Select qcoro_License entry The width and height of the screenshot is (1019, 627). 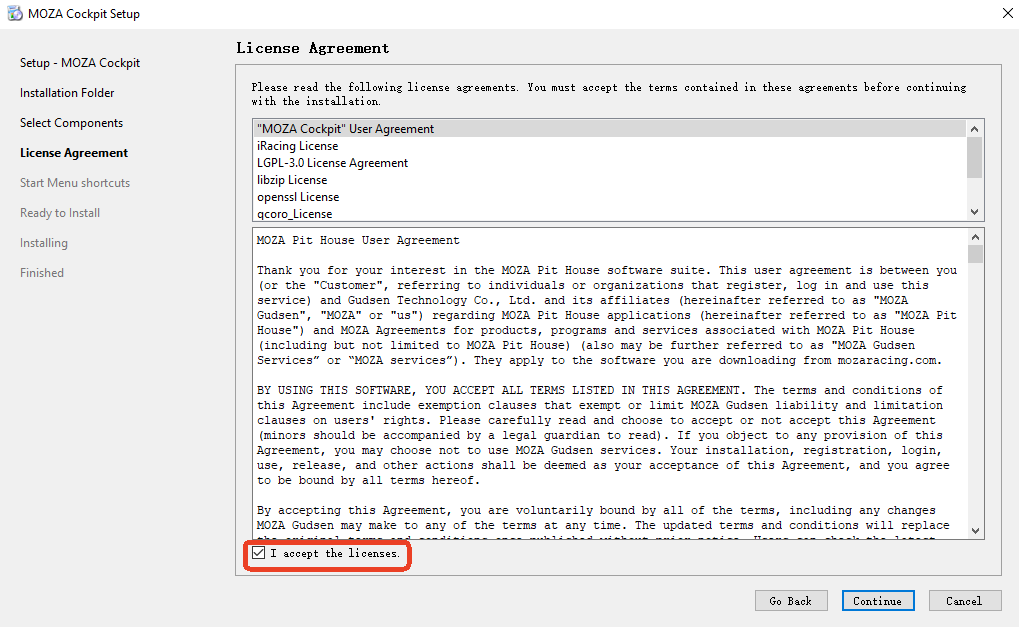tap(609, 213)
